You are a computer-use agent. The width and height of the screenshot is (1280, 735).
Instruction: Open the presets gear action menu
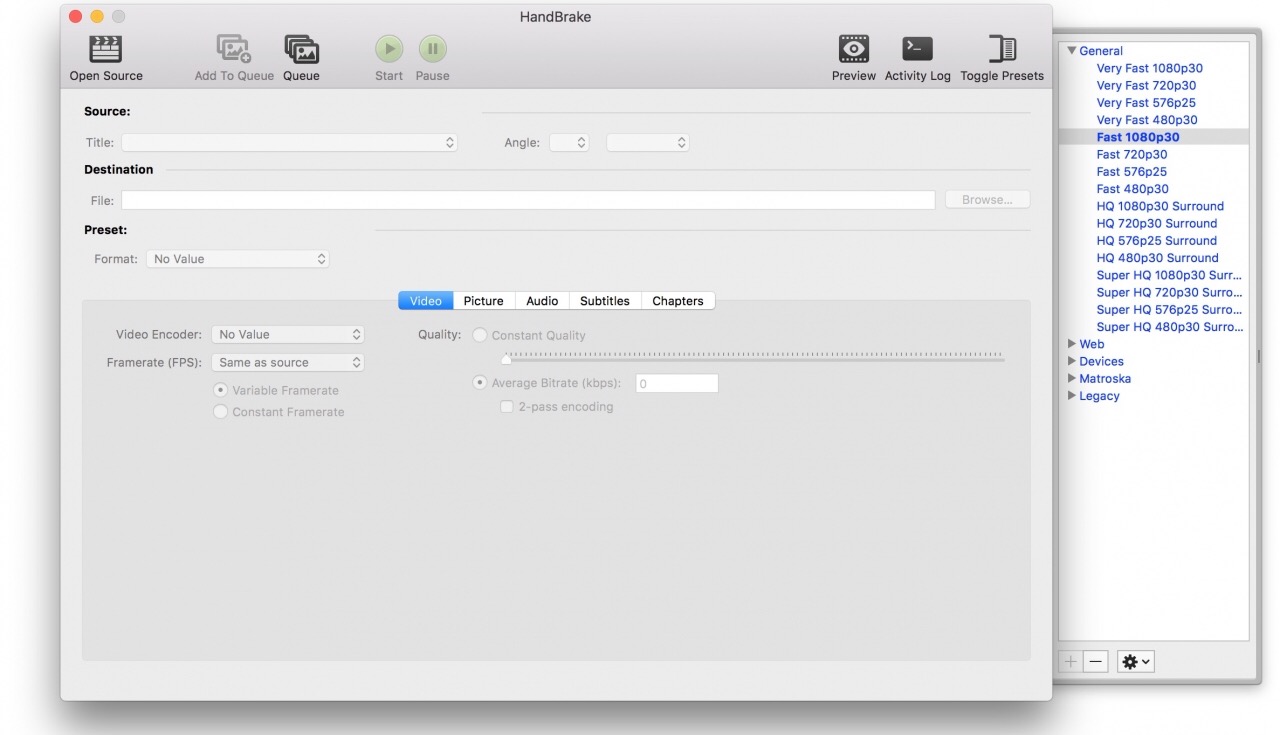(1136, 662)
